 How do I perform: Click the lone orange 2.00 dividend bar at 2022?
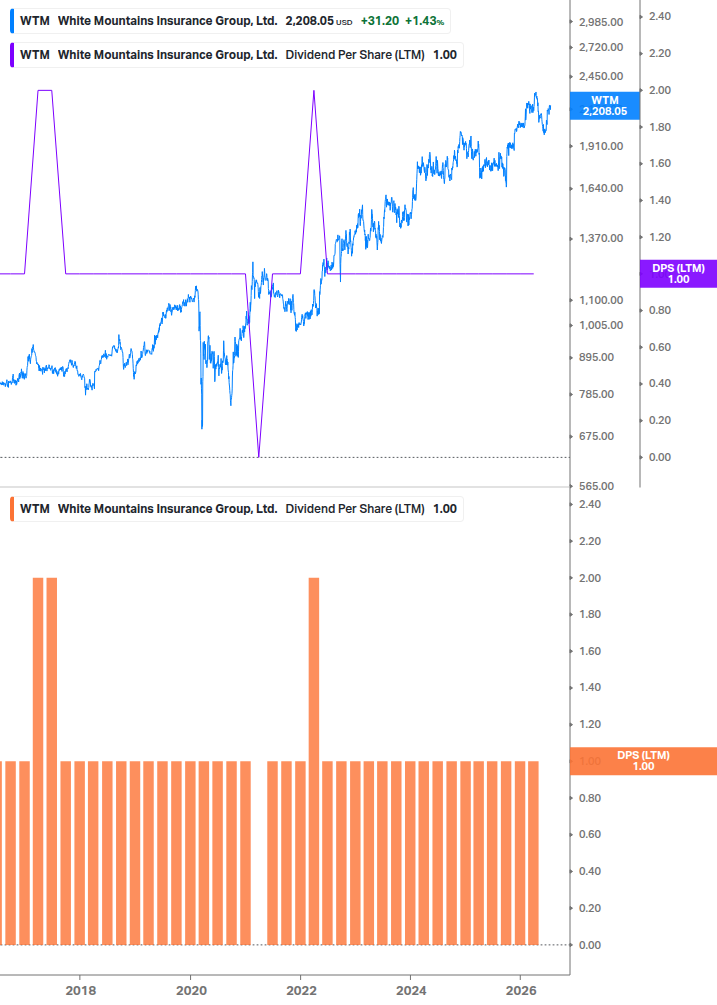pos(314,761)
